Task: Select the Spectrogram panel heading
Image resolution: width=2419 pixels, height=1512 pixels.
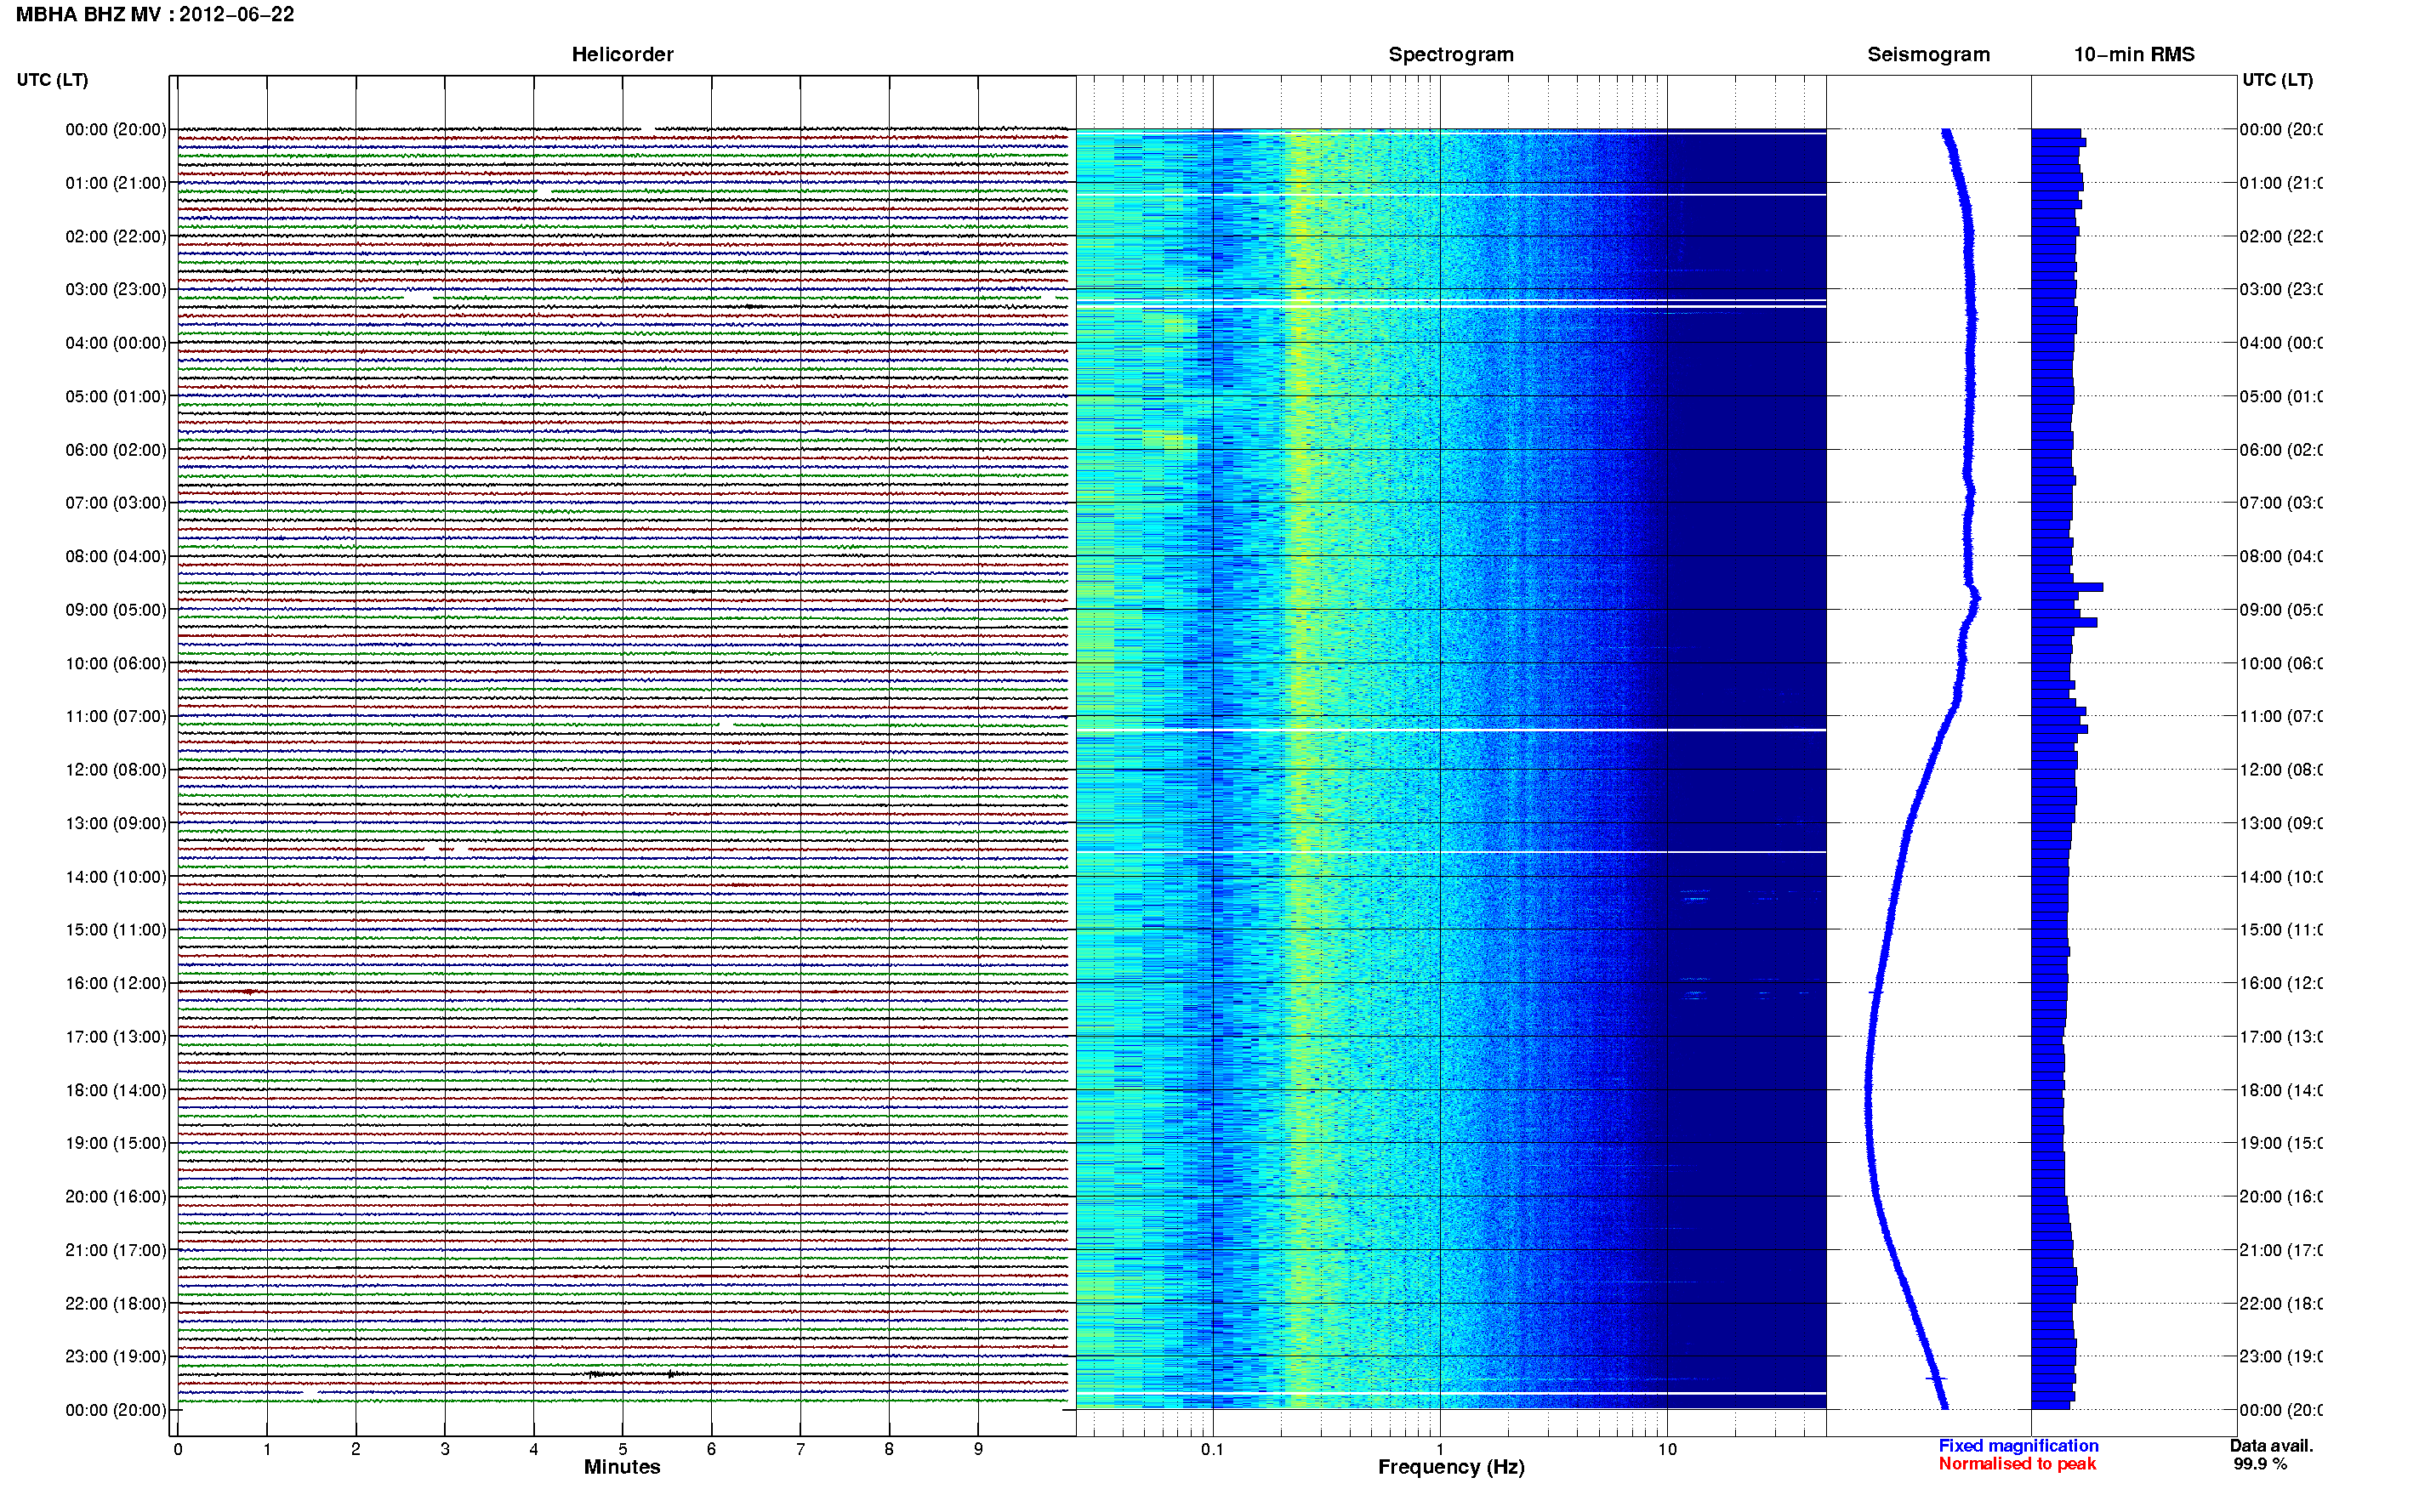Action: (1450, 55)
